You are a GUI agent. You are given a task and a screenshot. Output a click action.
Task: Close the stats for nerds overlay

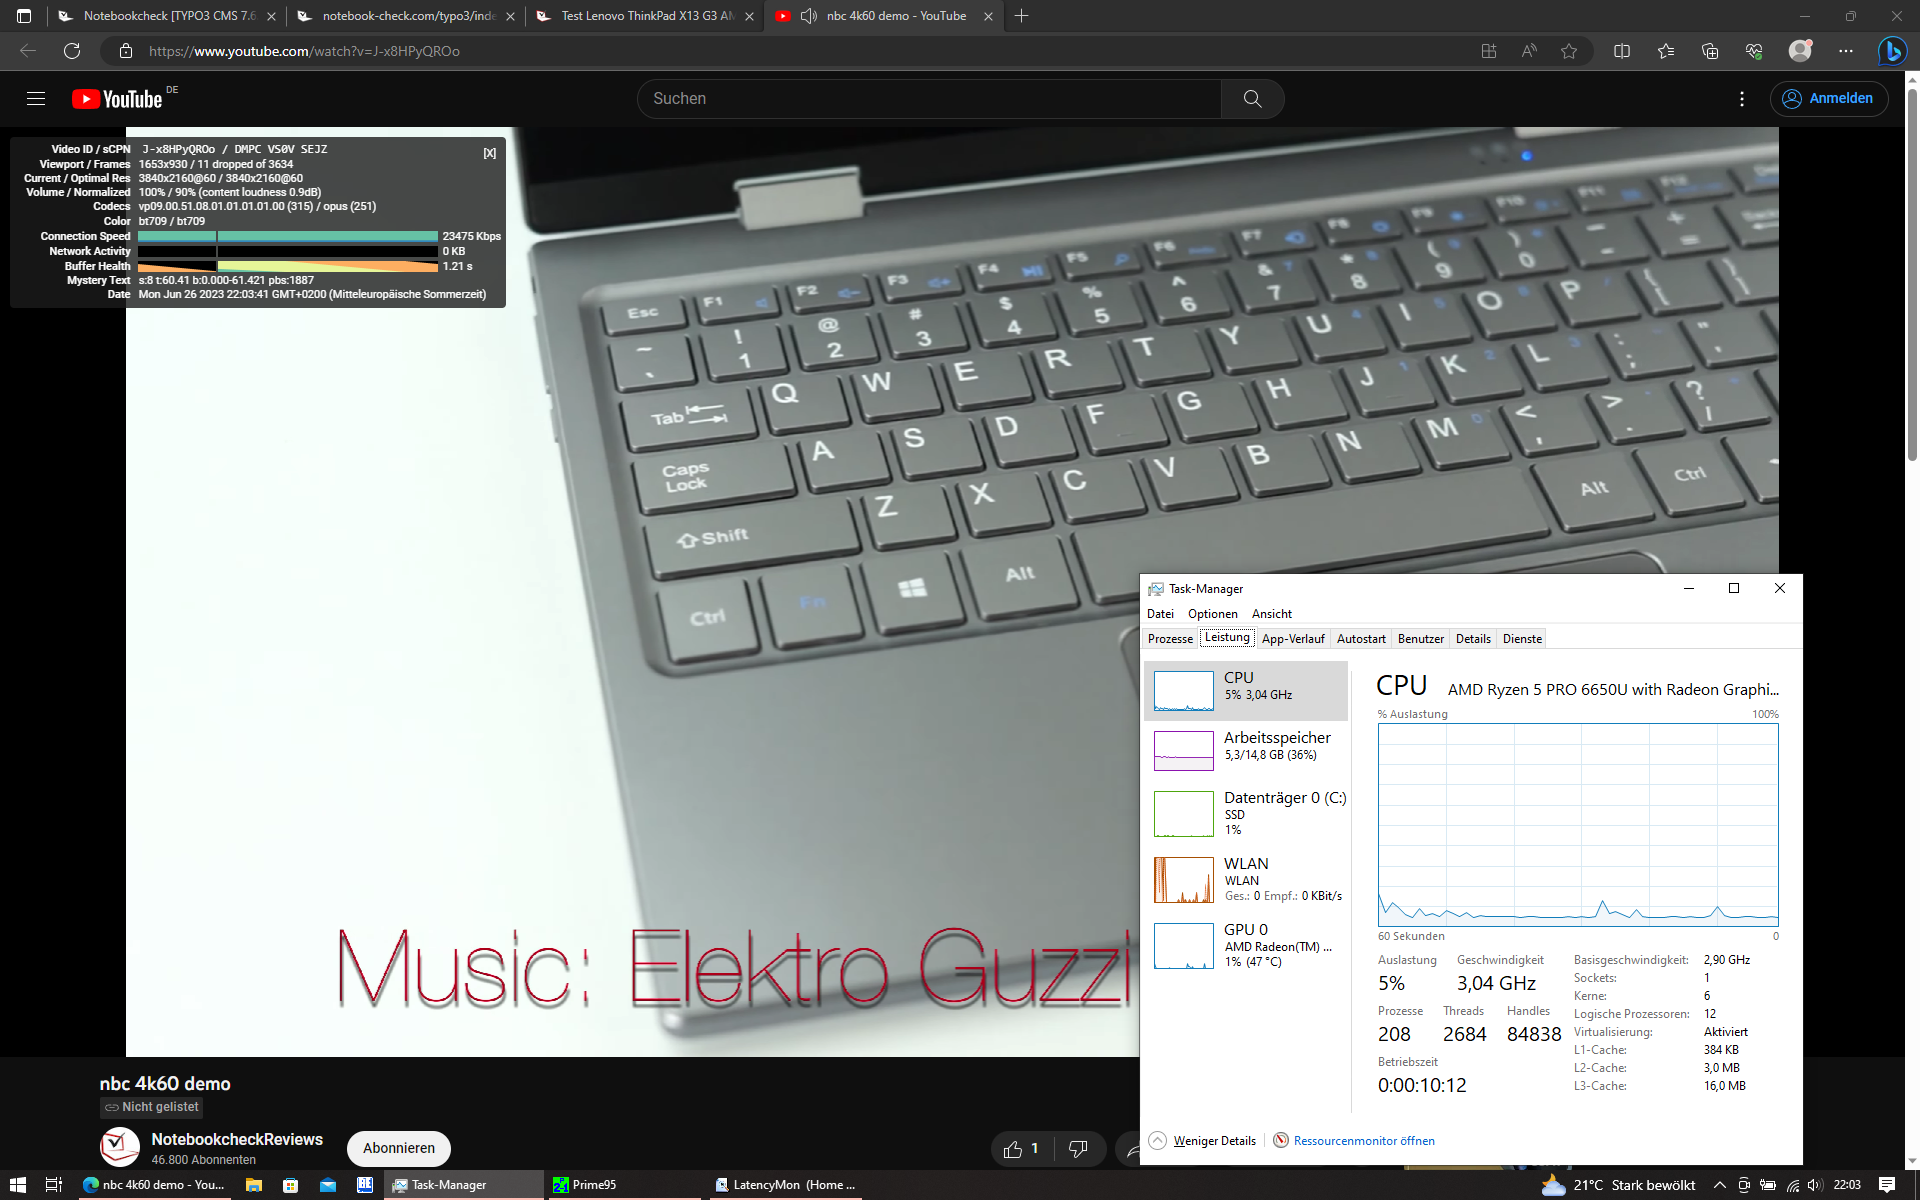tap(490, 153)
